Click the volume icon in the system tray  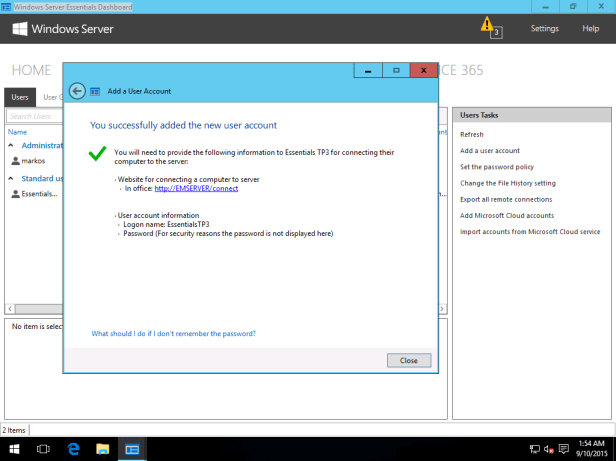[x=549, y=451]
